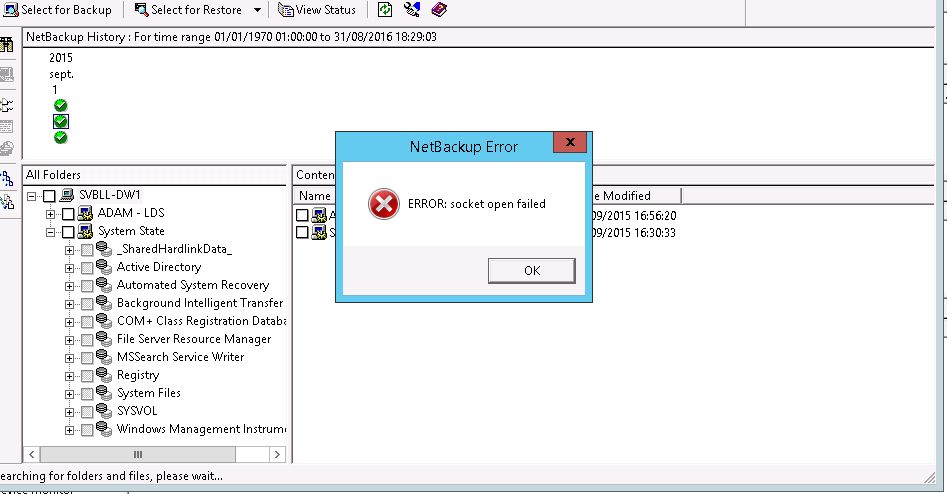Screen dimensions: 947x494
Task: Select the highlighted middle backup history checkmark
Action: coord(61,121)
